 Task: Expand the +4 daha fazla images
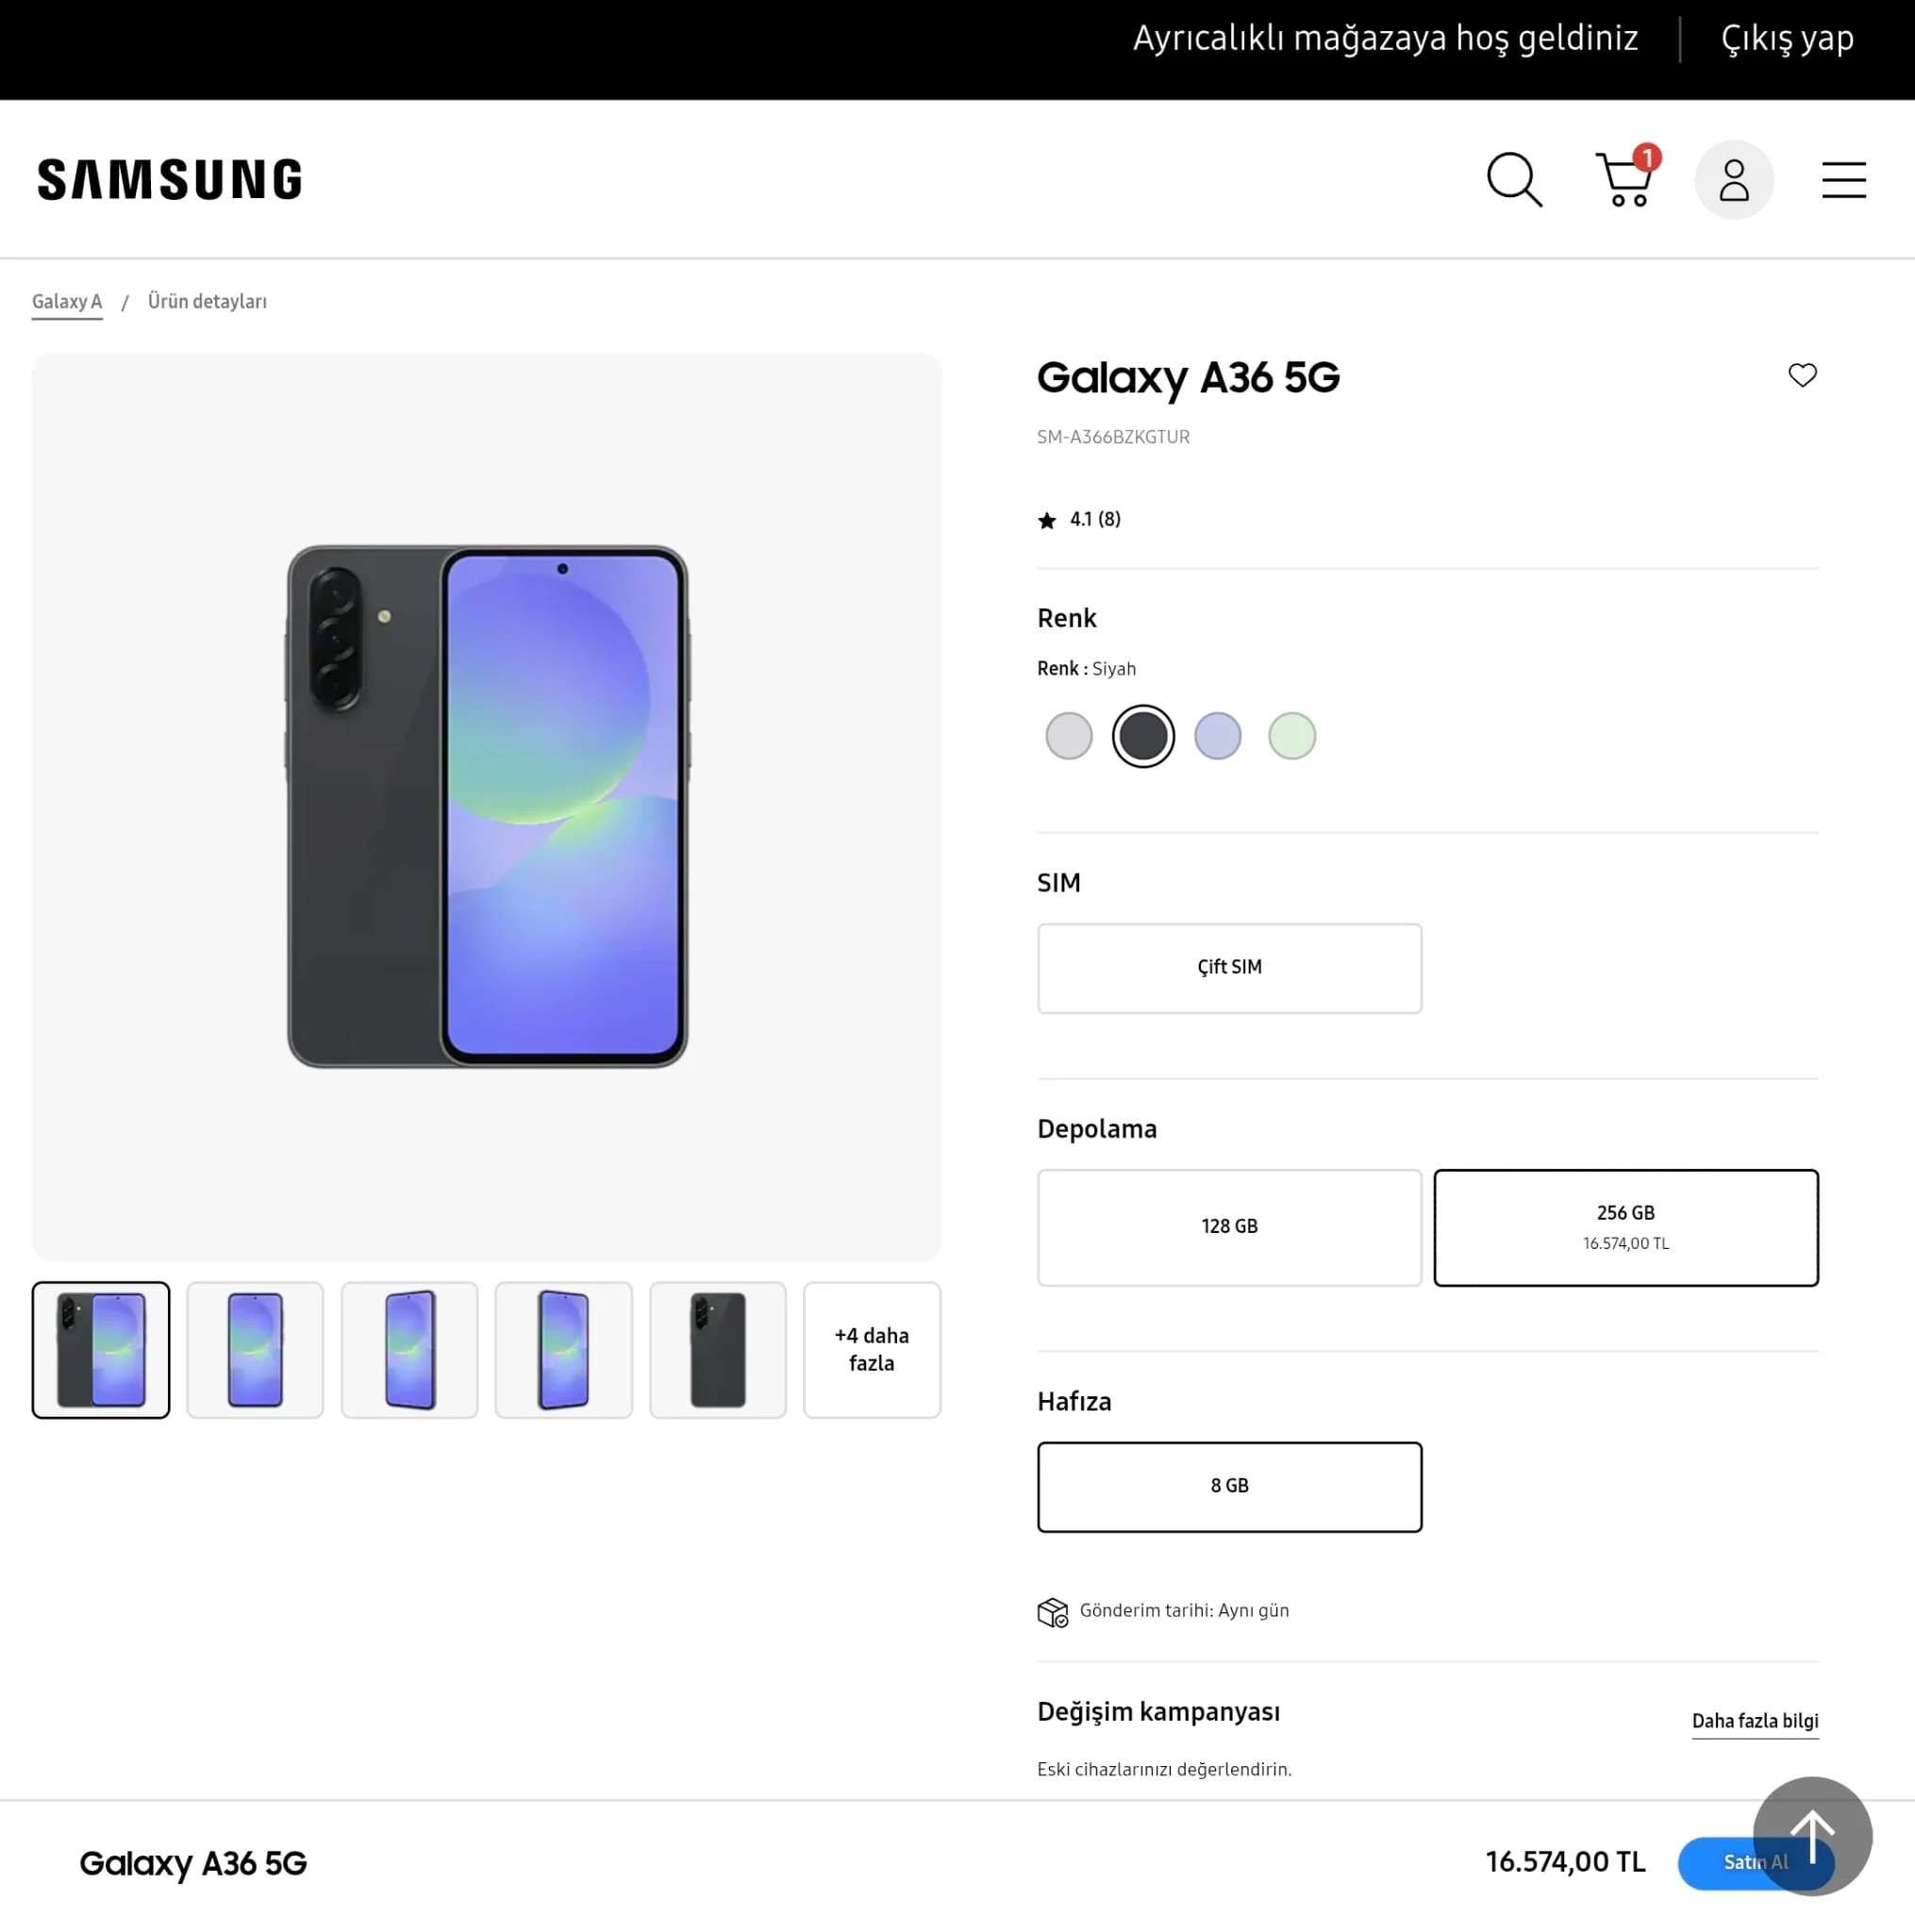click(871, 1349)
